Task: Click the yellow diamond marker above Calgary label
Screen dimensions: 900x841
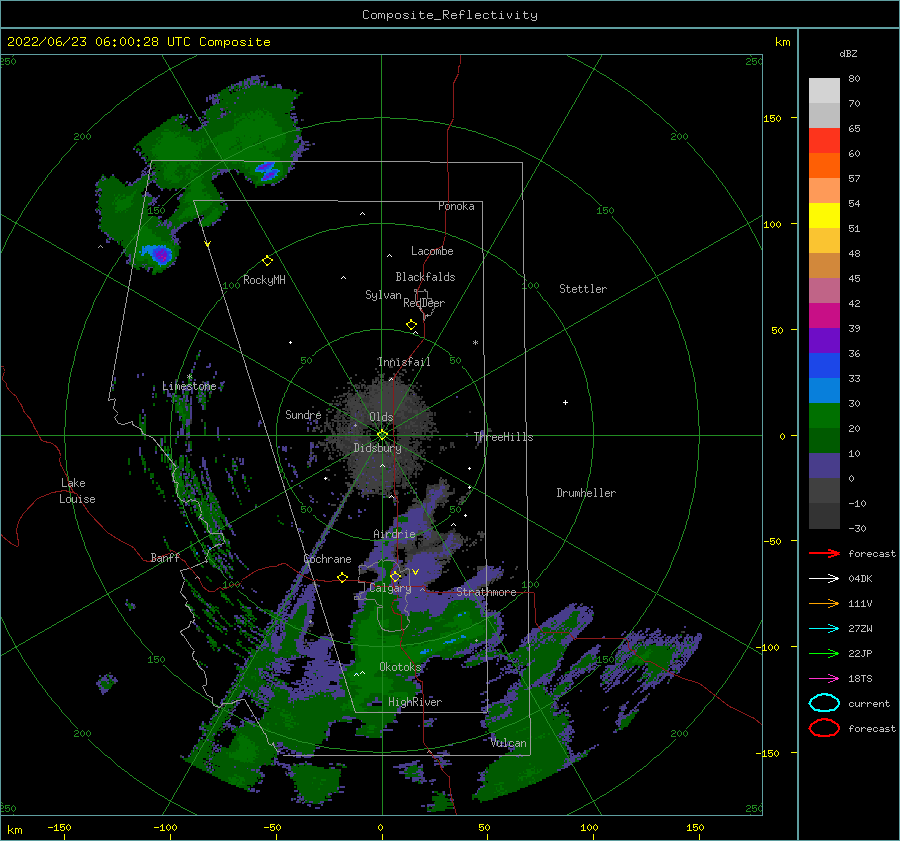Action: (395, 576)
